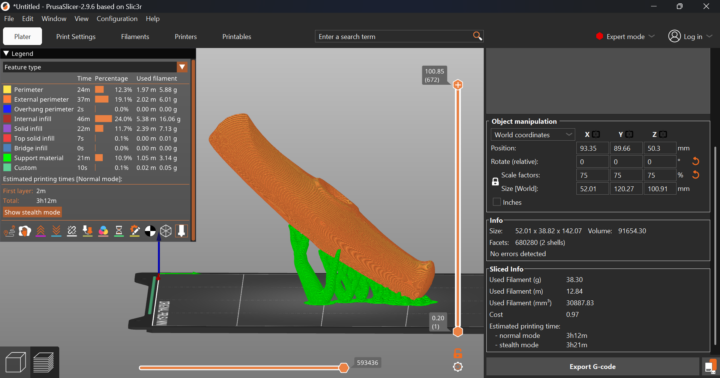Click the Export G-code button
The width and height of the screenshot is (720, 378).
coord(592,367)
